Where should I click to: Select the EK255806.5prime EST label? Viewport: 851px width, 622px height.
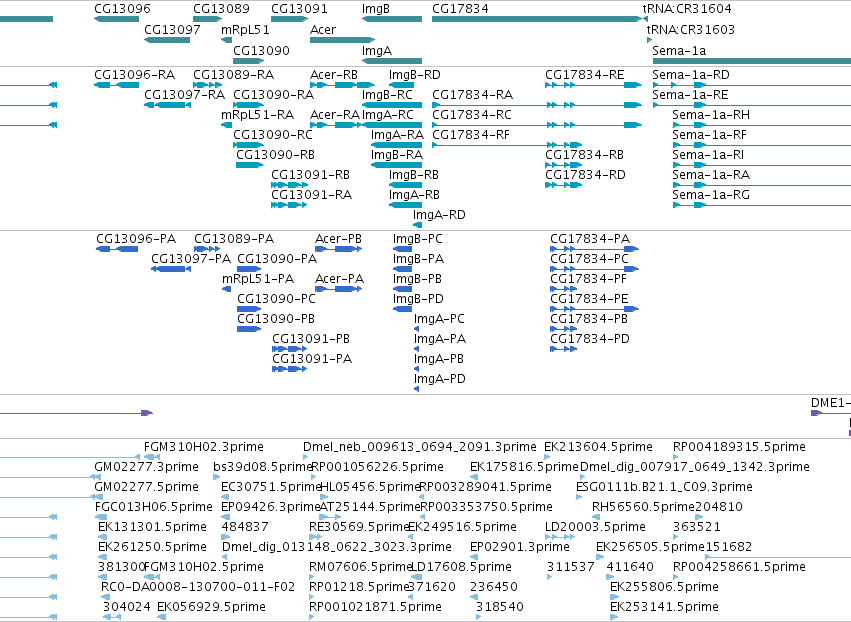tap(664, 587)
